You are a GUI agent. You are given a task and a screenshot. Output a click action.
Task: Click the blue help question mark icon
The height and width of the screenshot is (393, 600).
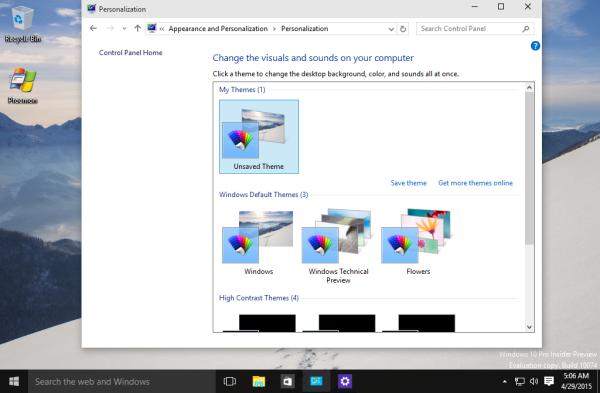click(x=535, y=46)
